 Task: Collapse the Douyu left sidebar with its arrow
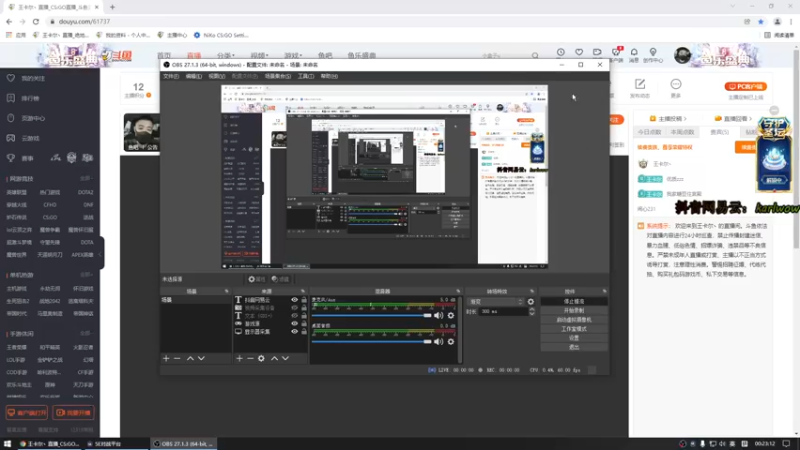[101, 254]
